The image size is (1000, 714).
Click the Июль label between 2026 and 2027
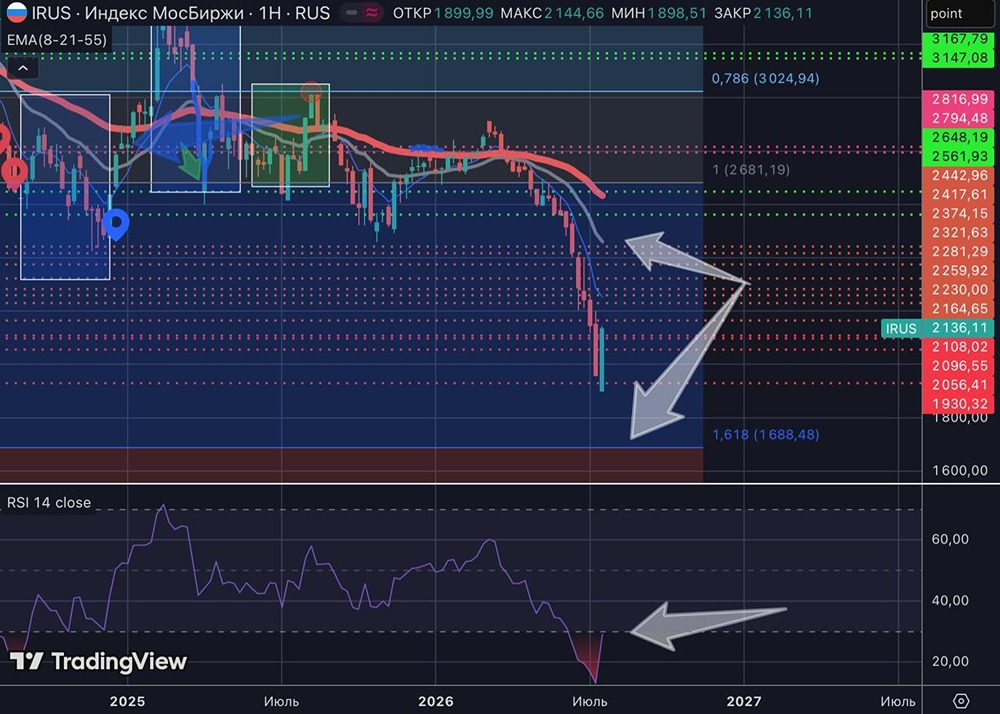pos(590,702)
